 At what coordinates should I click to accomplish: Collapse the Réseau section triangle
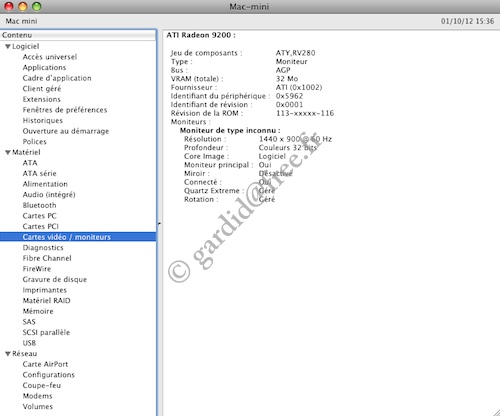[8, 354]
